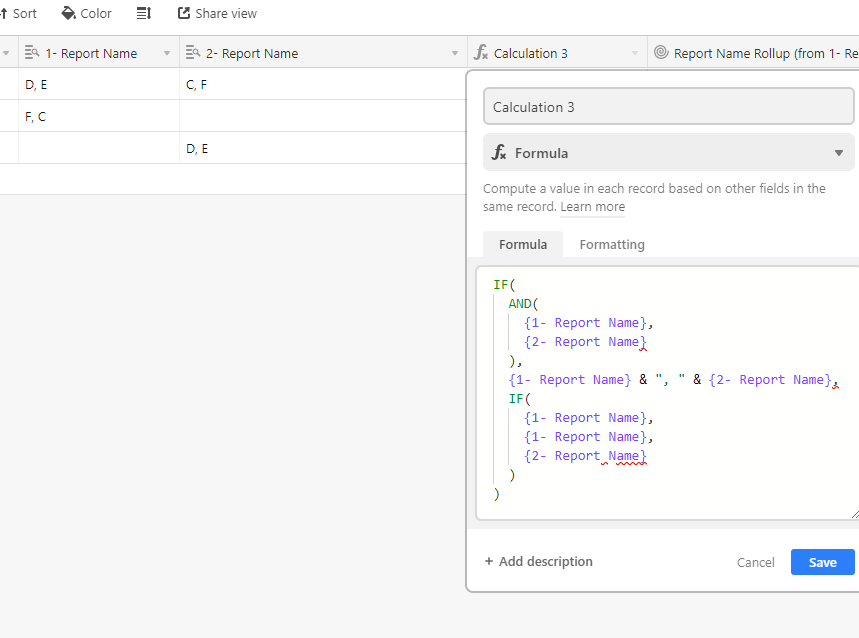Click the nested IF( in the formula
Screen dimensions: 859x638
[x=519, y=399]
